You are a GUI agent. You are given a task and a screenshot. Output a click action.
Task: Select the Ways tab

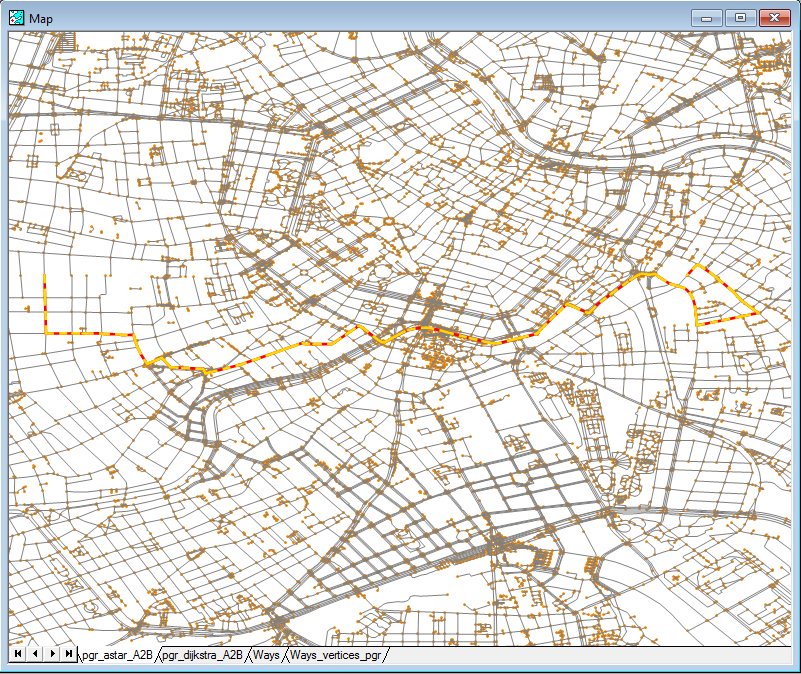(266, 655)
